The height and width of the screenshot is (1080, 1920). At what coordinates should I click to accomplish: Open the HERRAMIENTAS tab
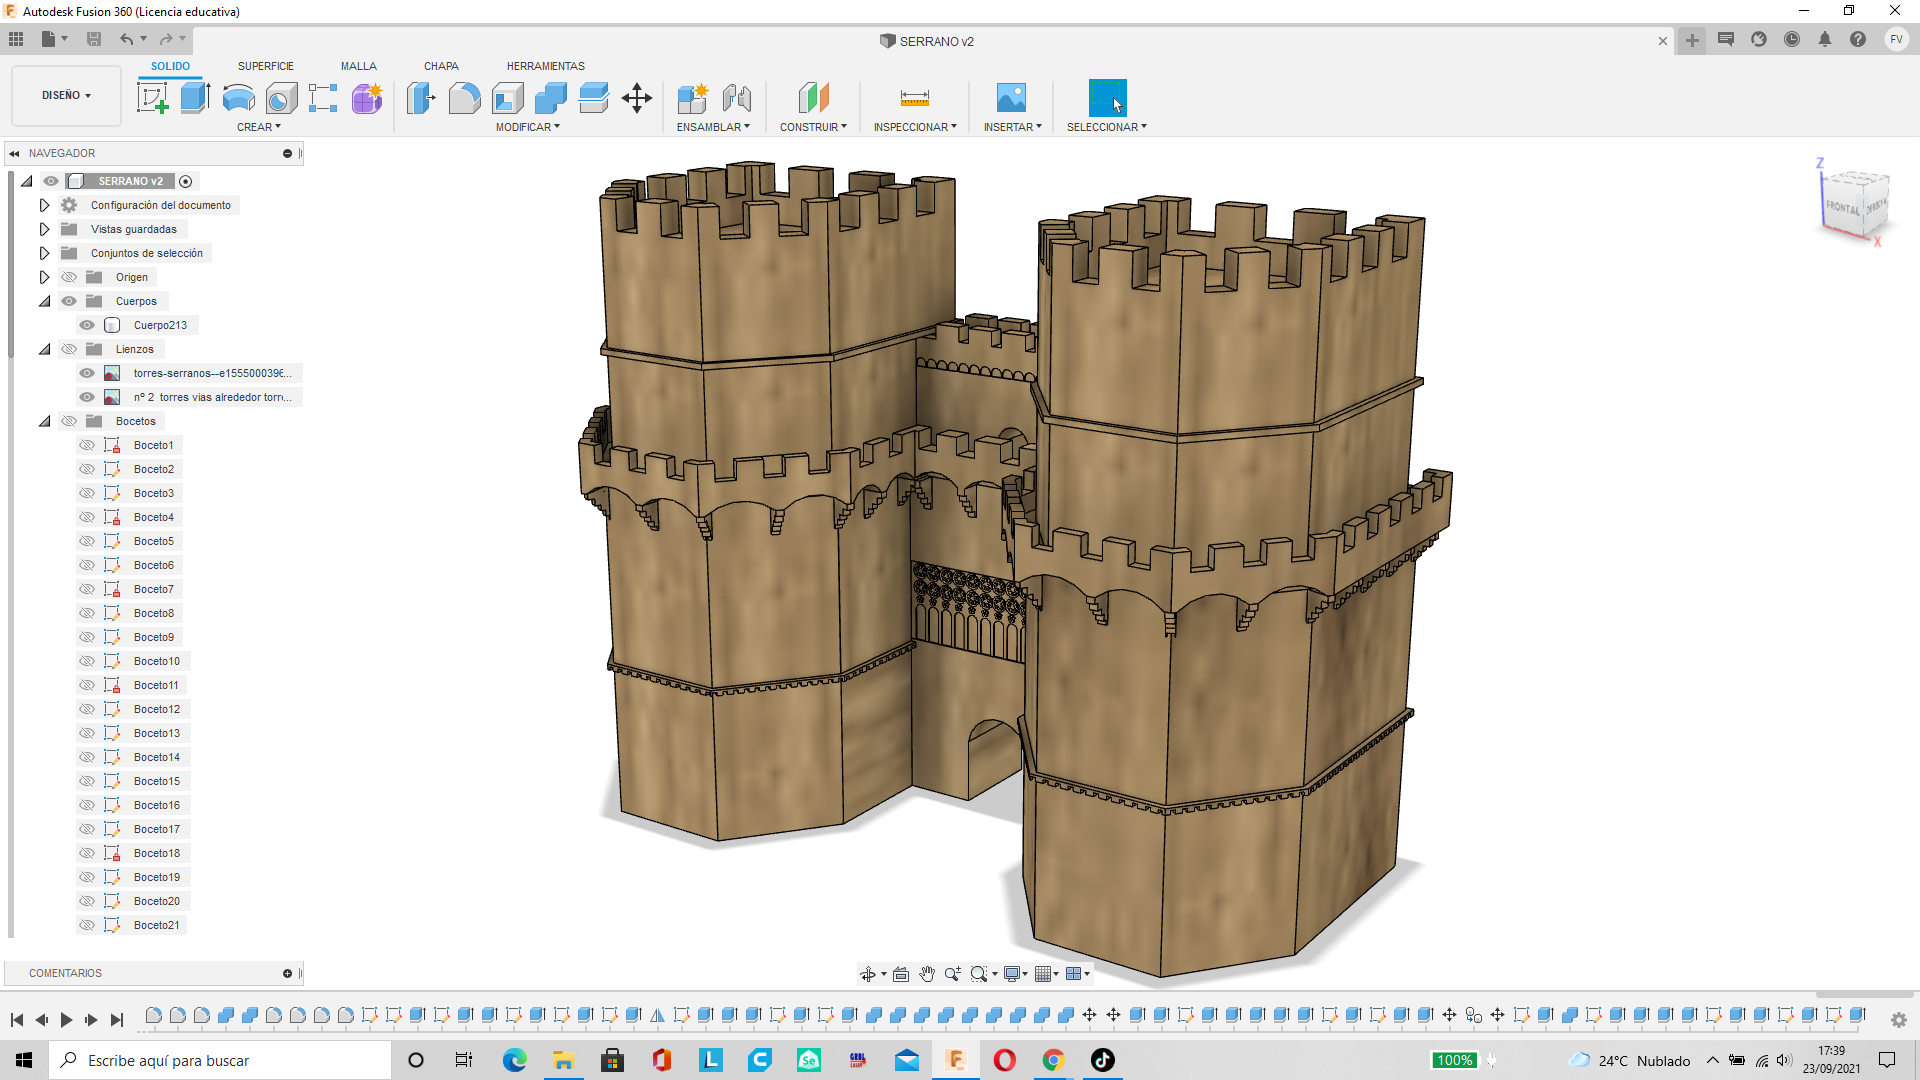[x=545, y=66]
